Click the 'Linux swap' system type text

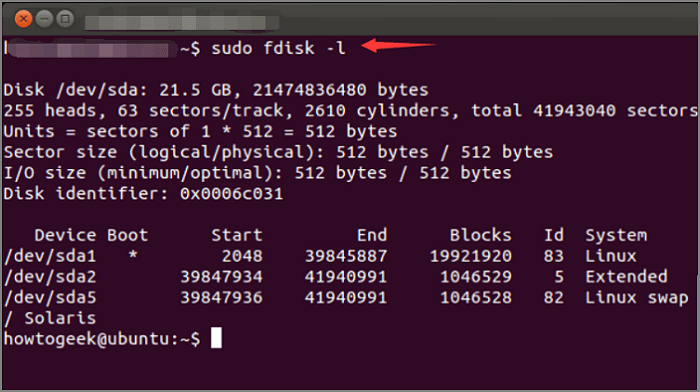click(x=637, y=298)
